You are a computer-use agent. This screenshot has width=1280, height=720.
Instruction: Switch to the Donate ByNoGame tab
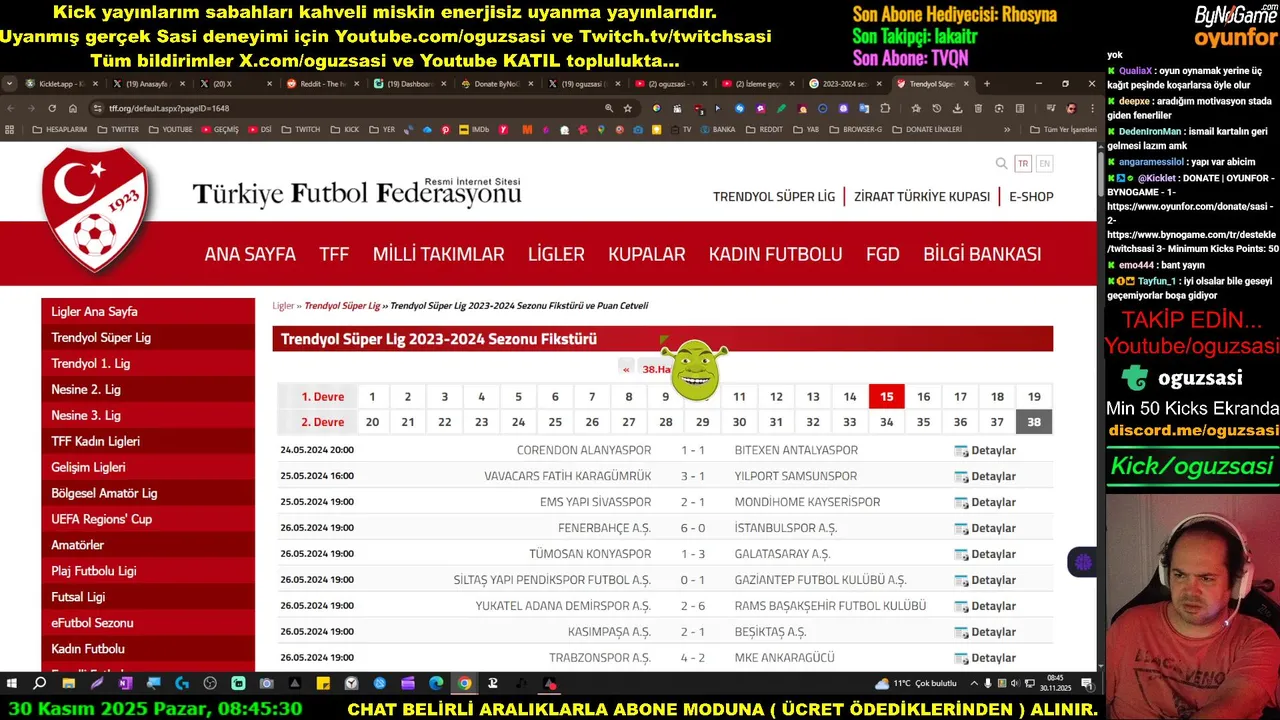coord(497,84)
